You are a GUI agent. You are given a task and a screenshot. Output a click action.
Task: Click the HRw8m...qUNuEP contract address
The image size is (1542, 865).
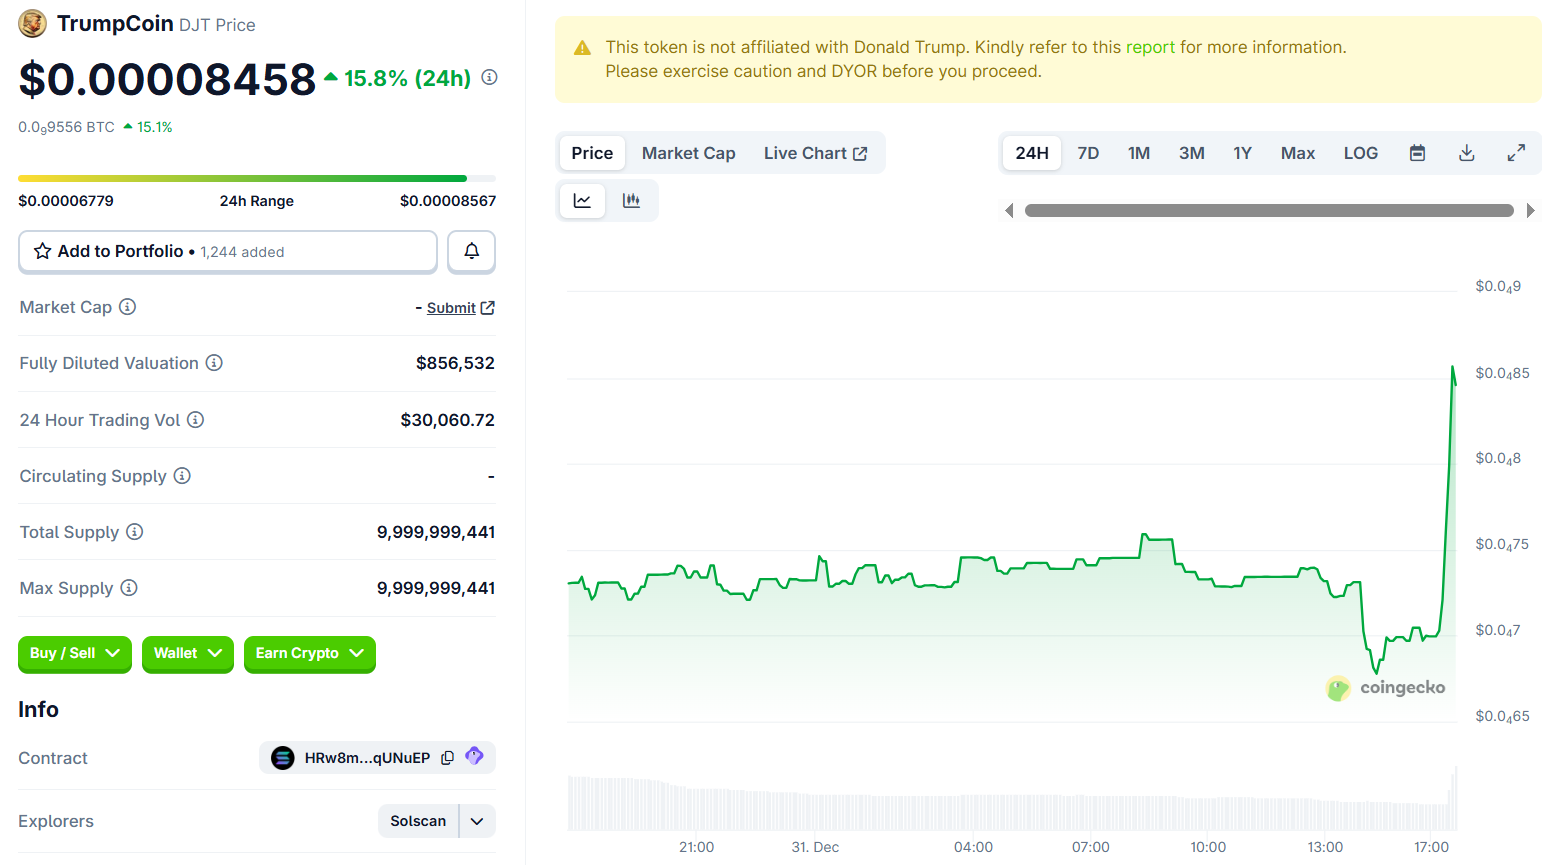(367, 757)
